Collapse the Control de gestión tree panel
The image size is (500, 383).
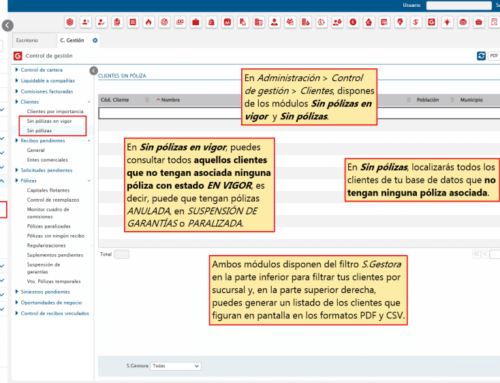point(94,71)
